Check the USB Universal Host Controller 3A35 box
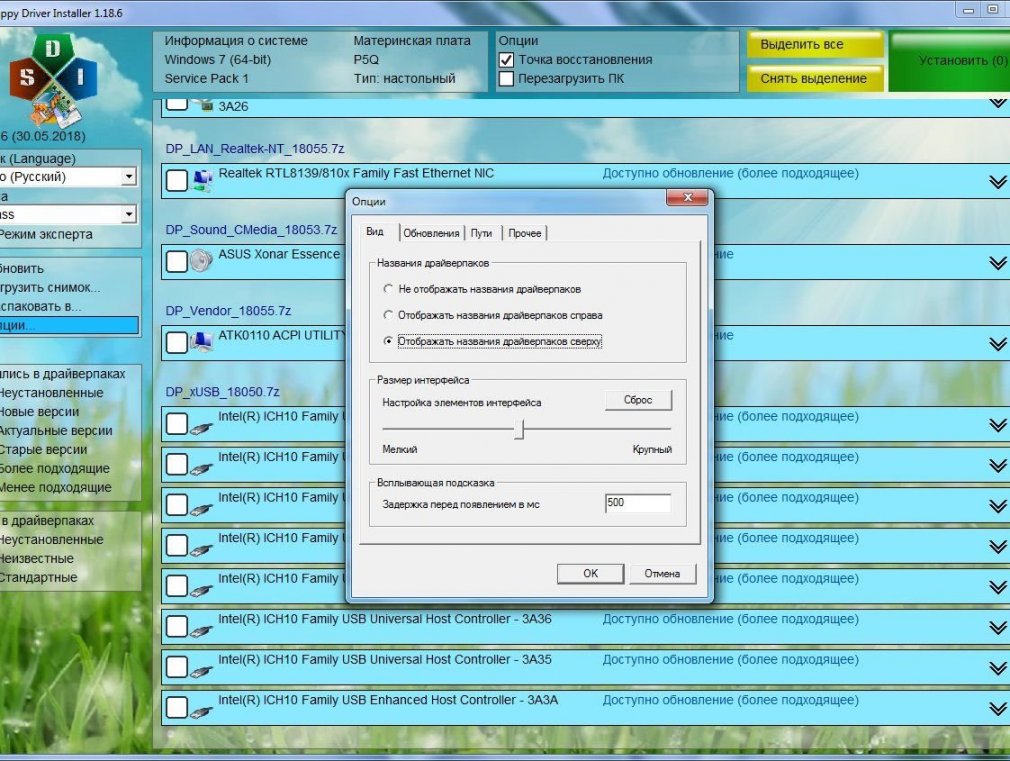The width and height of the screenshot is (1010, 761). pos(176,667)
